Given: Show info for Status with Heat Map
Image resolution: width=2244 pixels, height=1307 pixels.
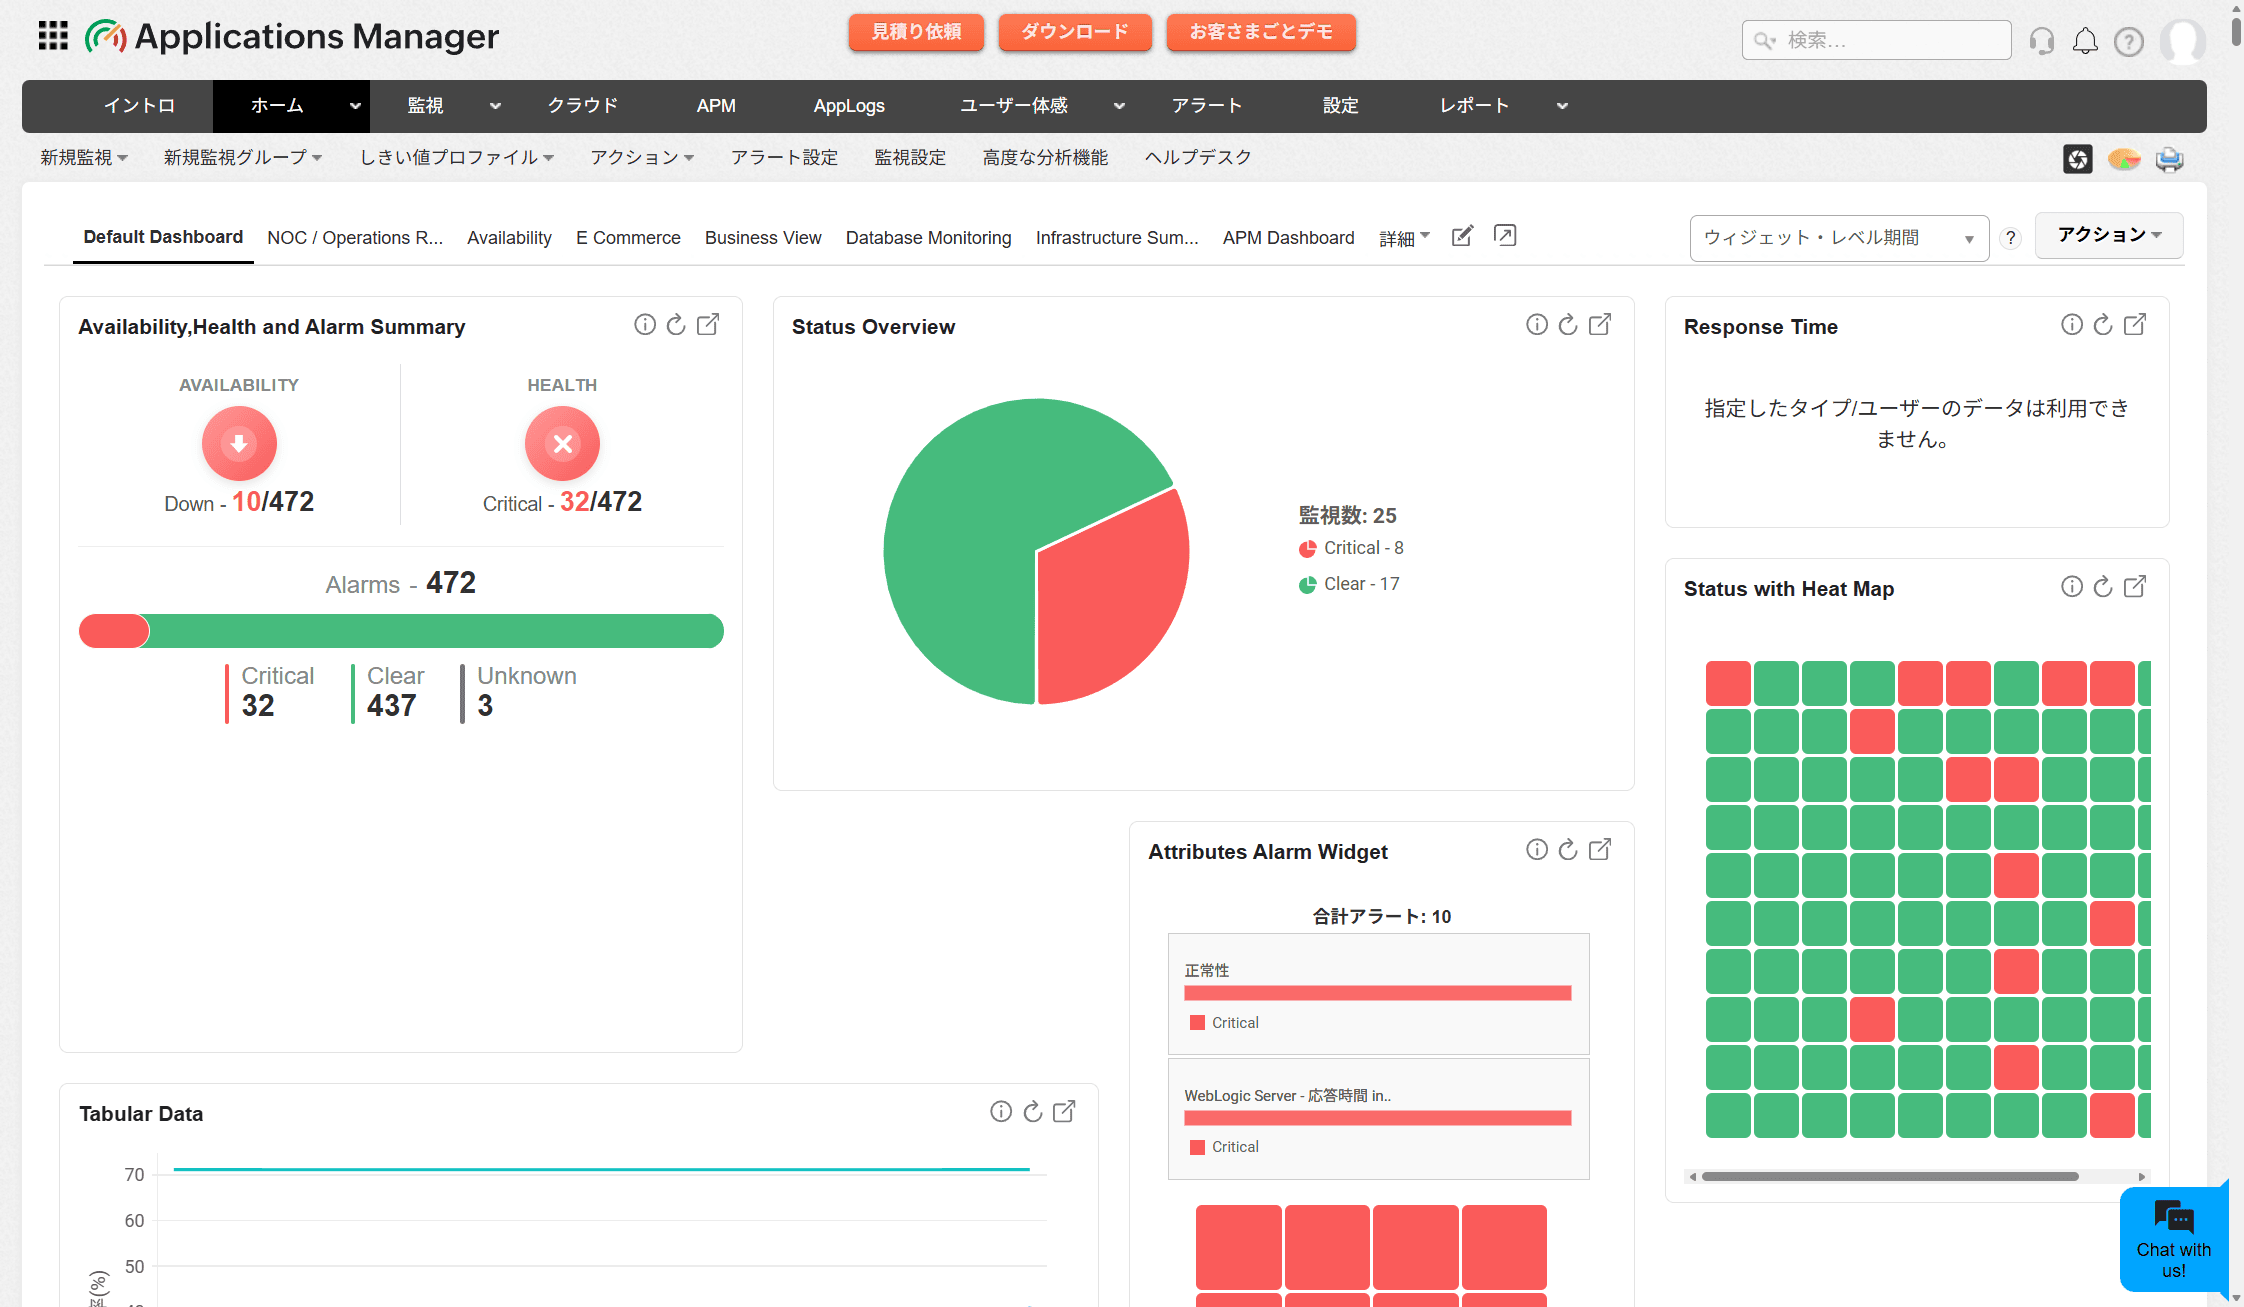Looking at the screenshot, I should pyautogui.click(x=2072, y=586).
